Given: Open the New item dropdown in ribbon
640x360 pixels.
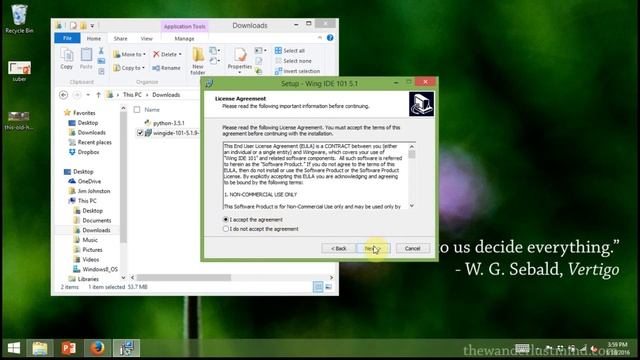Looking at the screenshot, I should tap(215, 51).
